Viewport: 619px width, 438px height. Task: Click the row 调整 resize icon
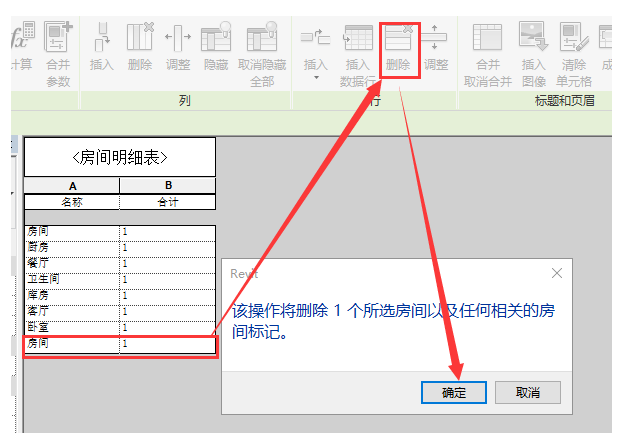[434, 37]
